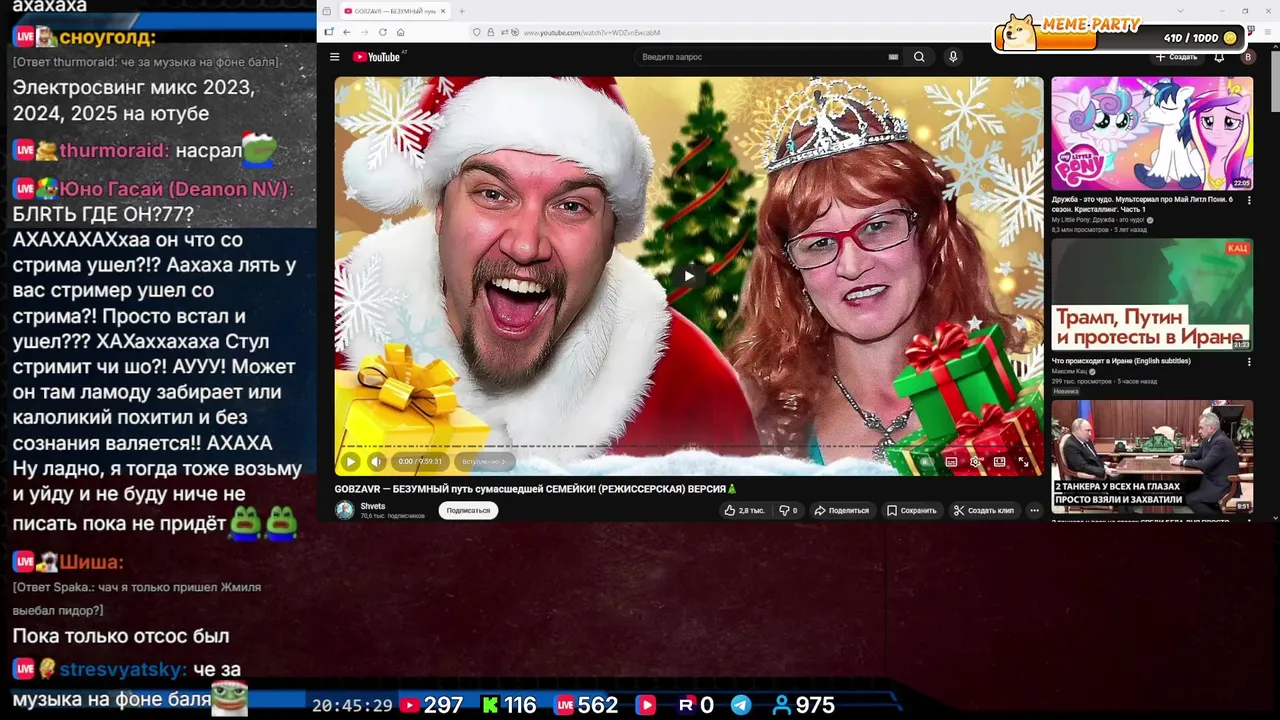Click Создать клип scissors button
The image size is (1280, 720).
pos(984,510)
